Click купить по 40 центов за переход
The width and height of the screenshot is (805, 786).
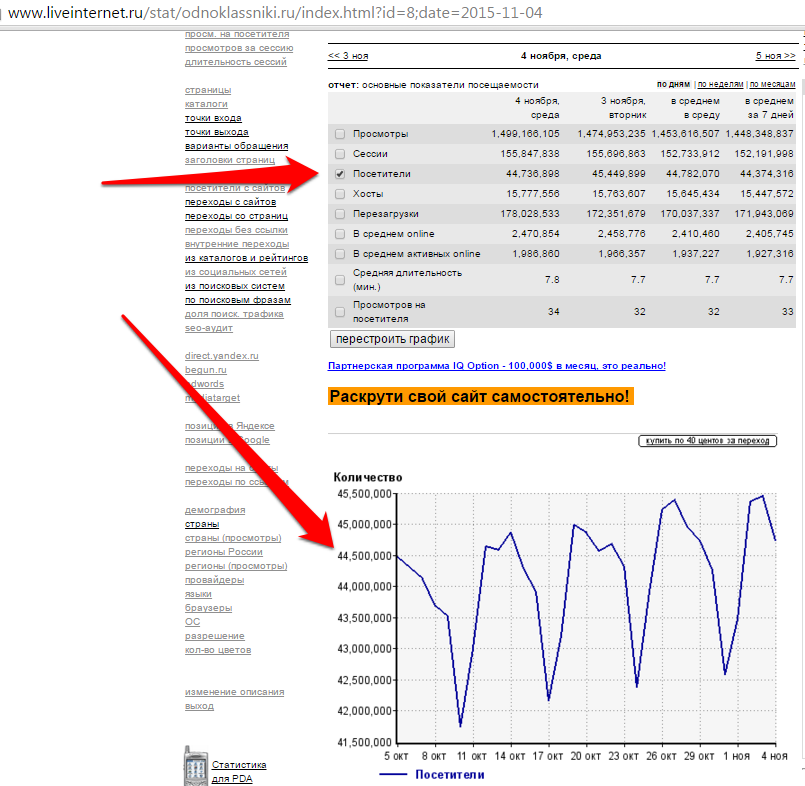(707, 441)
